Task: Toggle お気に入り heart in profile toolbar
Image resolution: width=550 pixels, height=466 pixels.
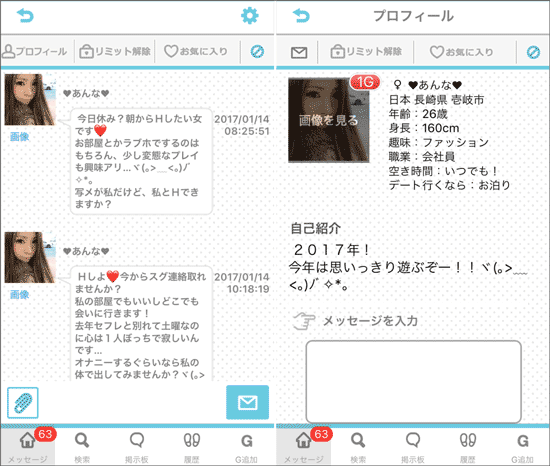Action: [462, 52]
